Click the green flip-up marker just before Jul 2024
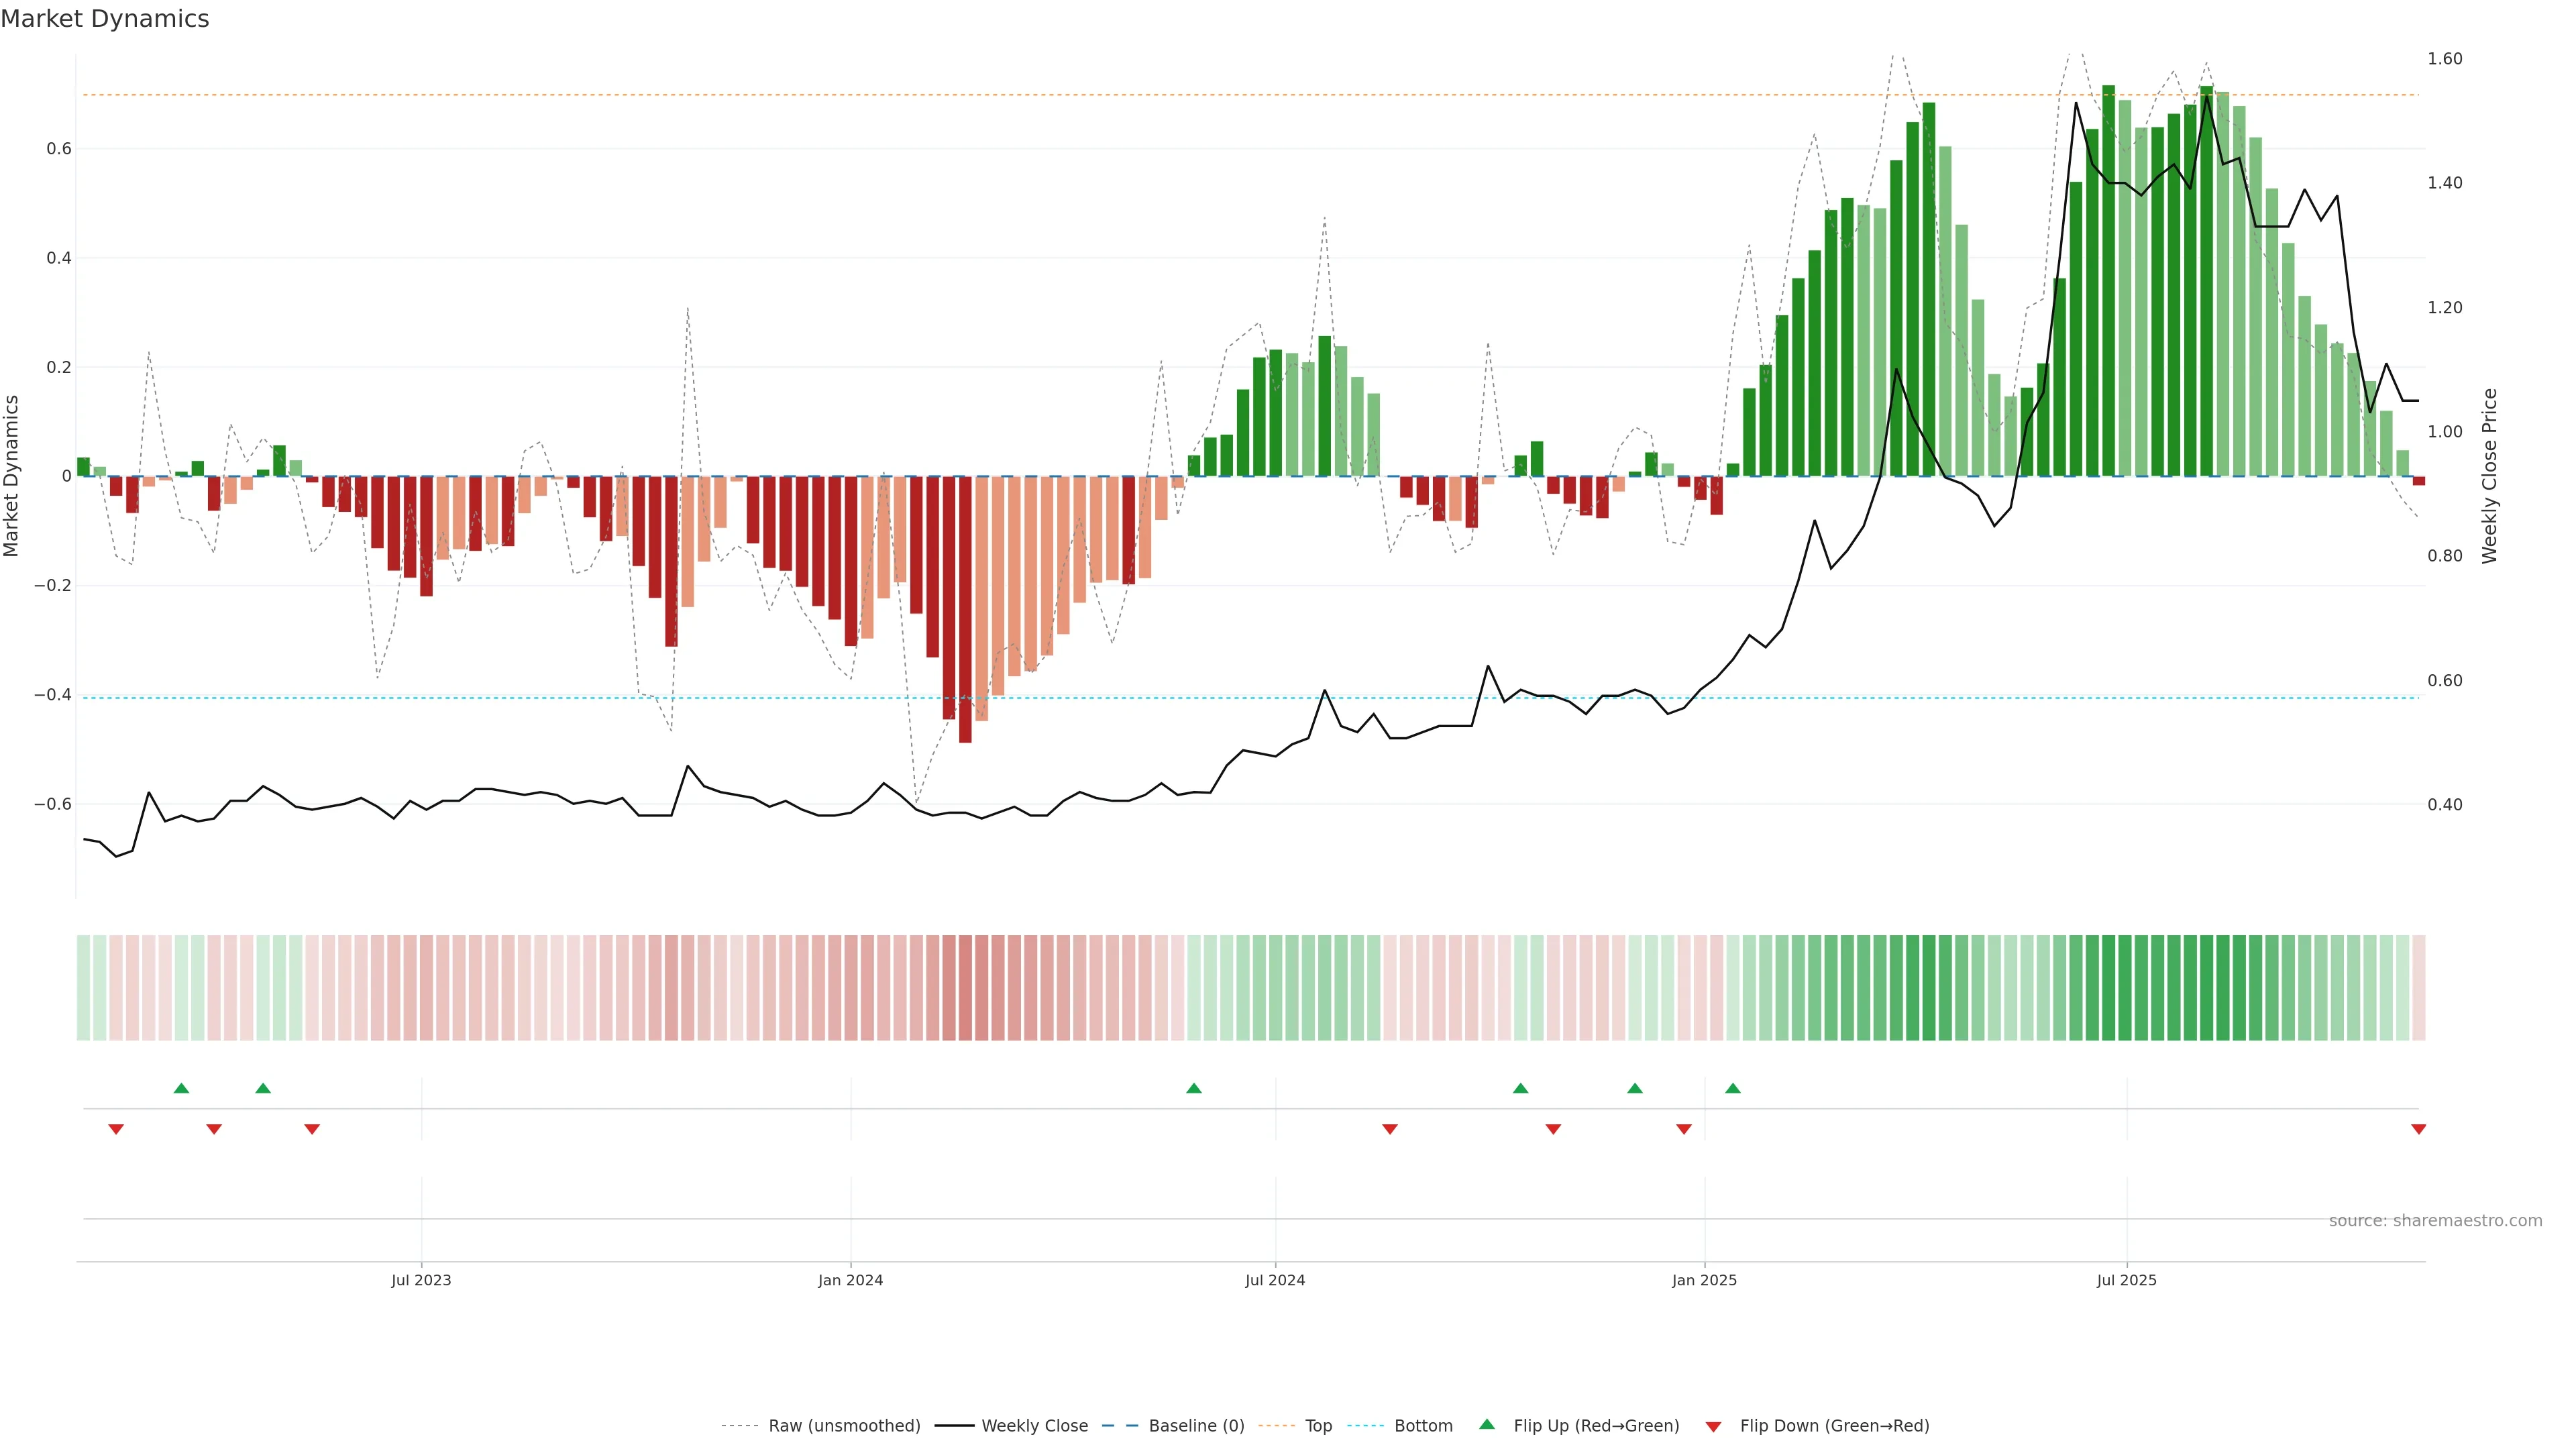 pos(1194,1088)
